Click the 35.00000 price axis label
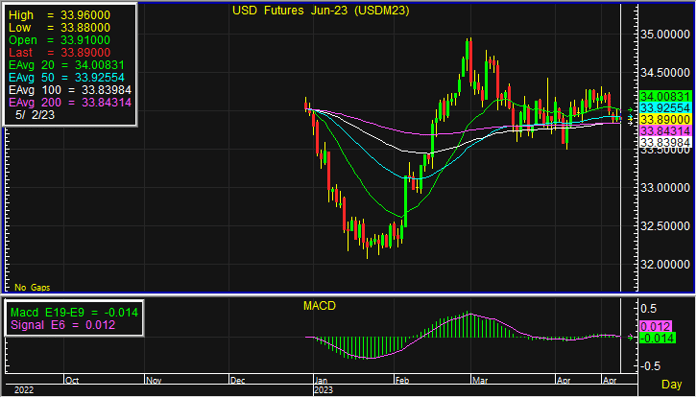Screen dimensions: 697x398 [x=665, y=34]
